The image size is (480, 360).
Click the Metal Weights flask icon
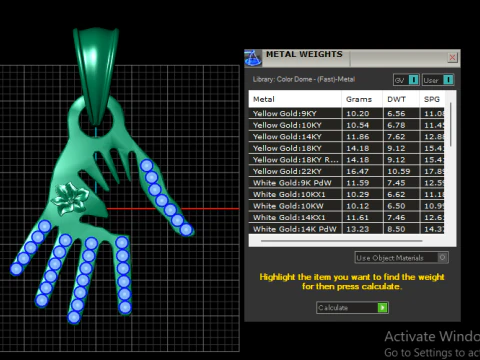(253, 58)
